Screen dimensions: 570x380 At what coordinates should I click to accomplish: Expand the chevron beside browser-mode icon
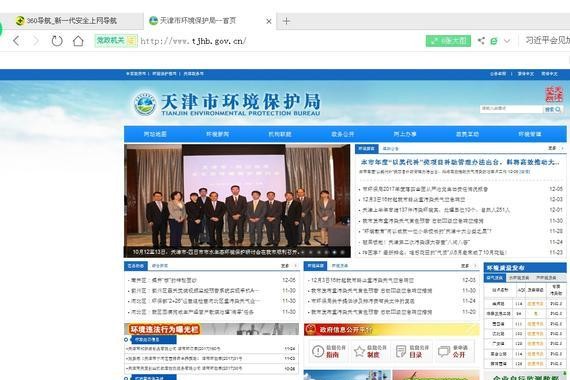point(507,41)
